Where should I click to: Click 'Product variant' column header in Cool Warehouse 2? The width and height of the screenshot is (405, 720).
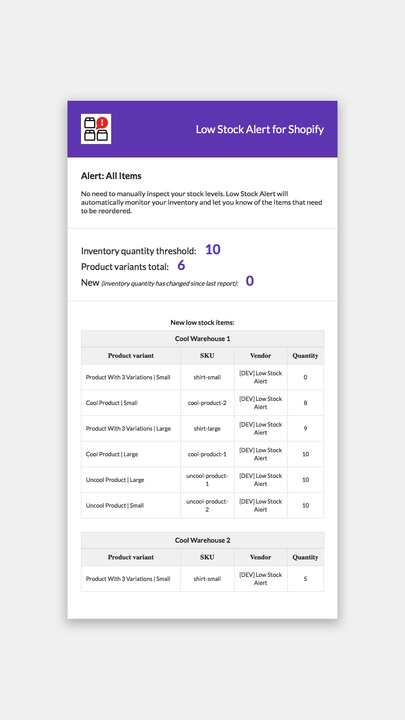pyautogui.click(x=131, y=557)
